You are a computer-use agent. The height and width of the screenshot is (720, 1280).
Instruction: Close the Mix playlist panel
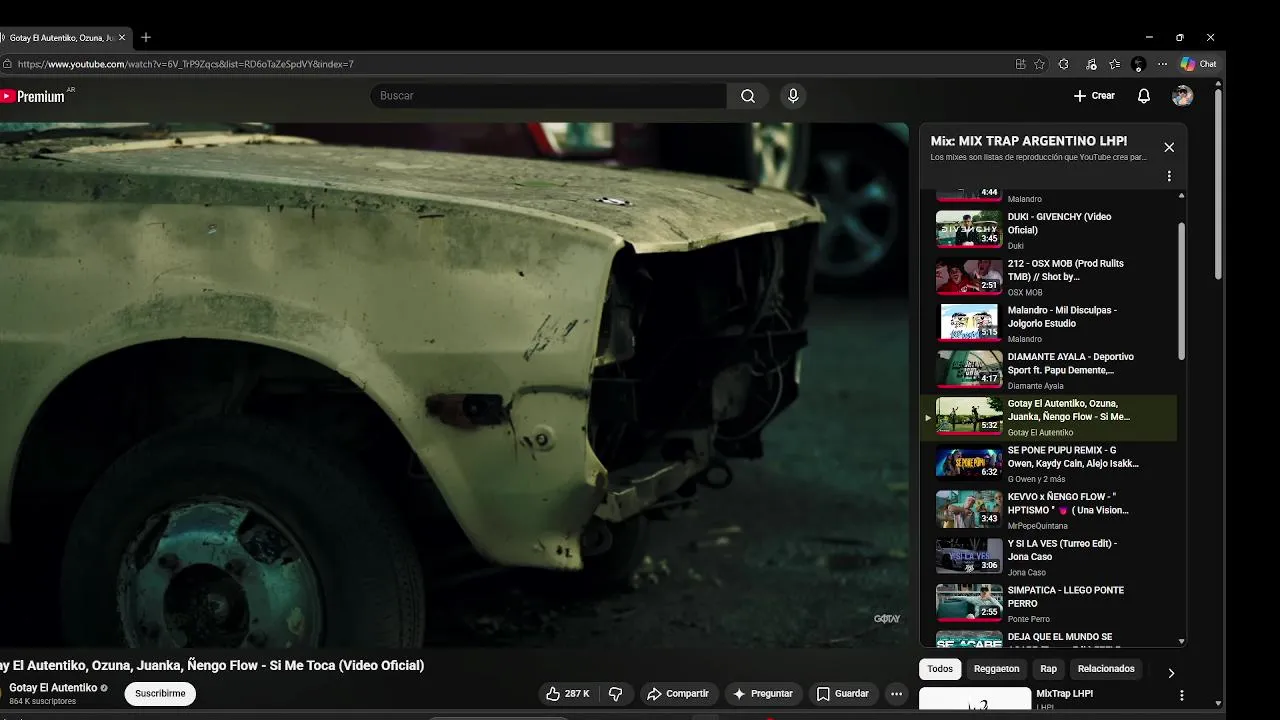click(x=1169, y=147)
